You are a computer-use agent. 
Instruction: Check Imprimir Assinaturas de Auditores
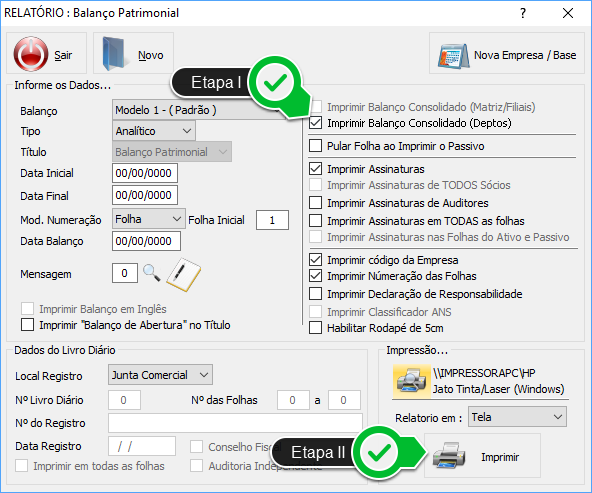point(316,203)
